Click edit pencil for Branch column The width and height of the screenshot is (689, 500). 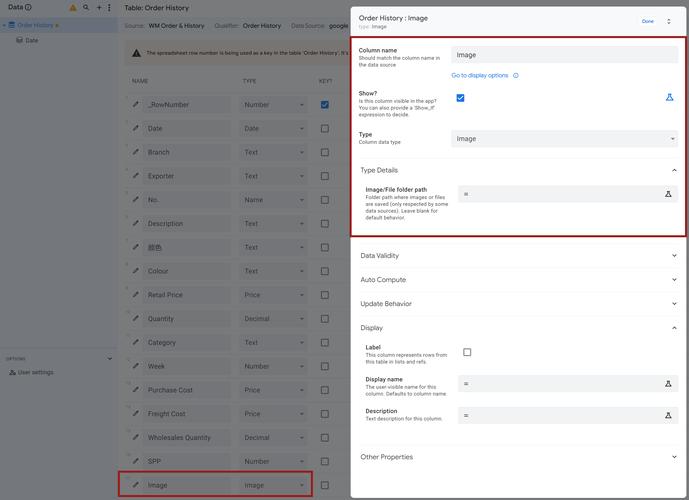(x=136, y=152)
